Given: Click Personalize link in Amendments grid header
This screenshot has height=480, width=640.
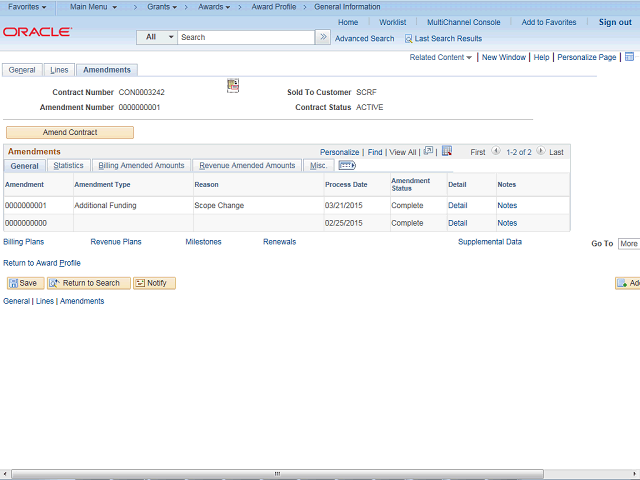Looking at the screenshot, I should tap(340, 152).
